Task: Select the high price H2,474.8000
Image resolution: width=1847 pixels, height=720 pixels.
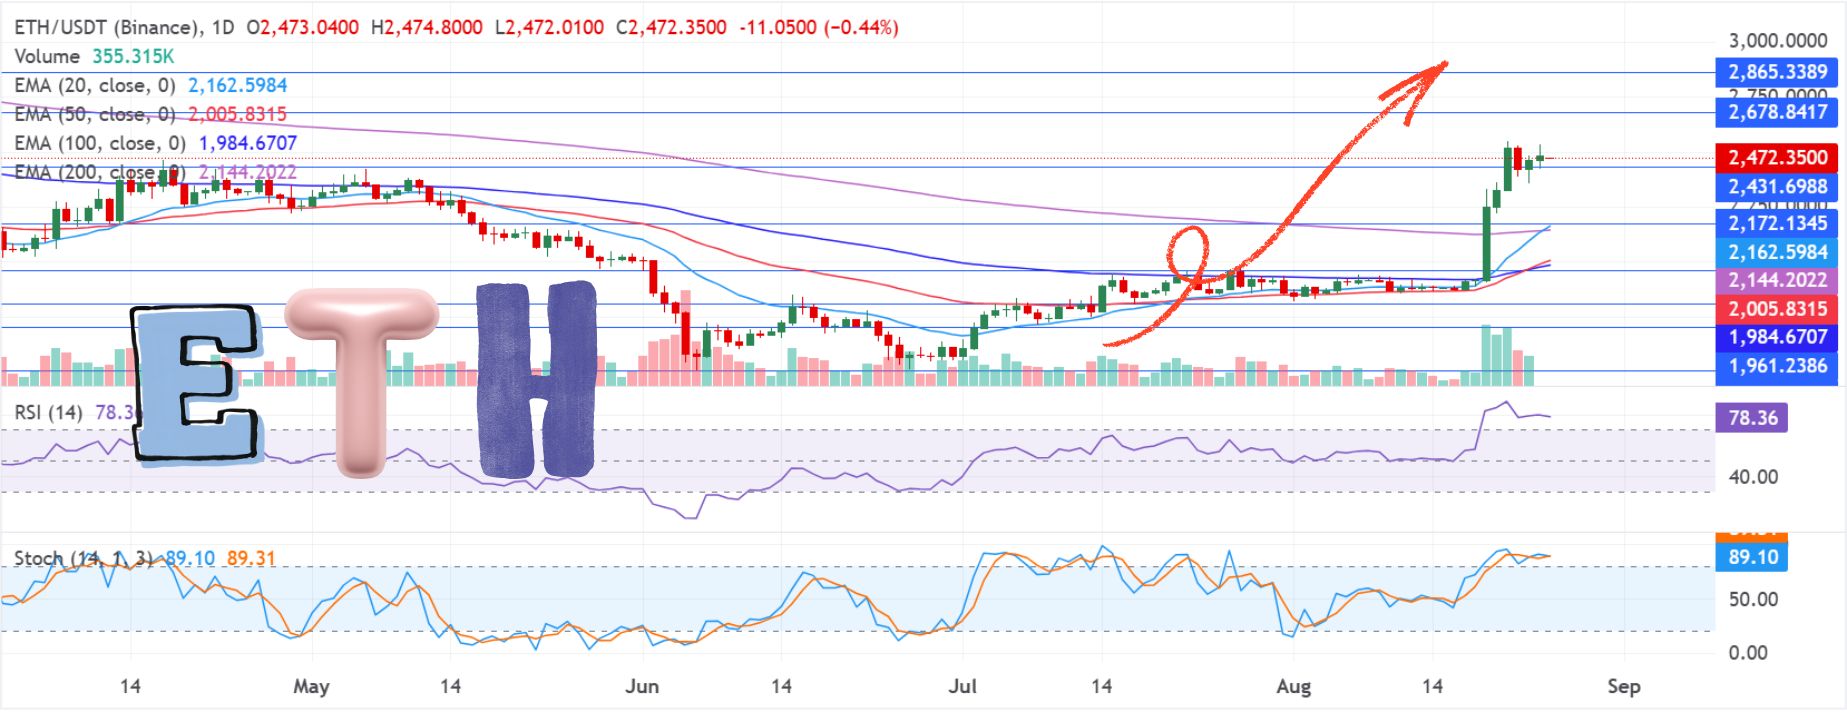Action: point(426,27)
